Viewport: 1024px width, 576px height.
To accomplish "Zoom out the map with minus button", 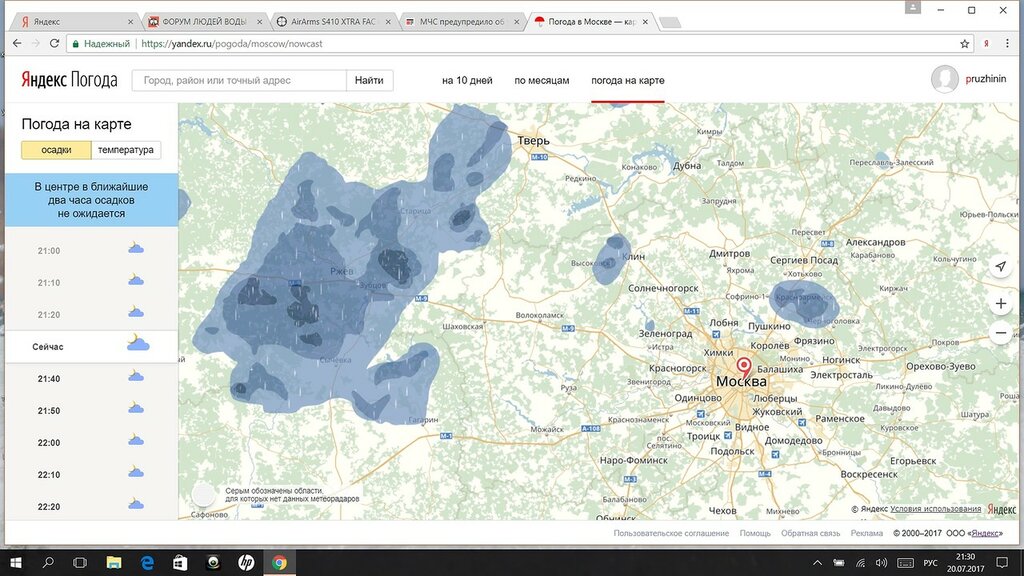I will pyautogui.click(x=1001, y=334).
